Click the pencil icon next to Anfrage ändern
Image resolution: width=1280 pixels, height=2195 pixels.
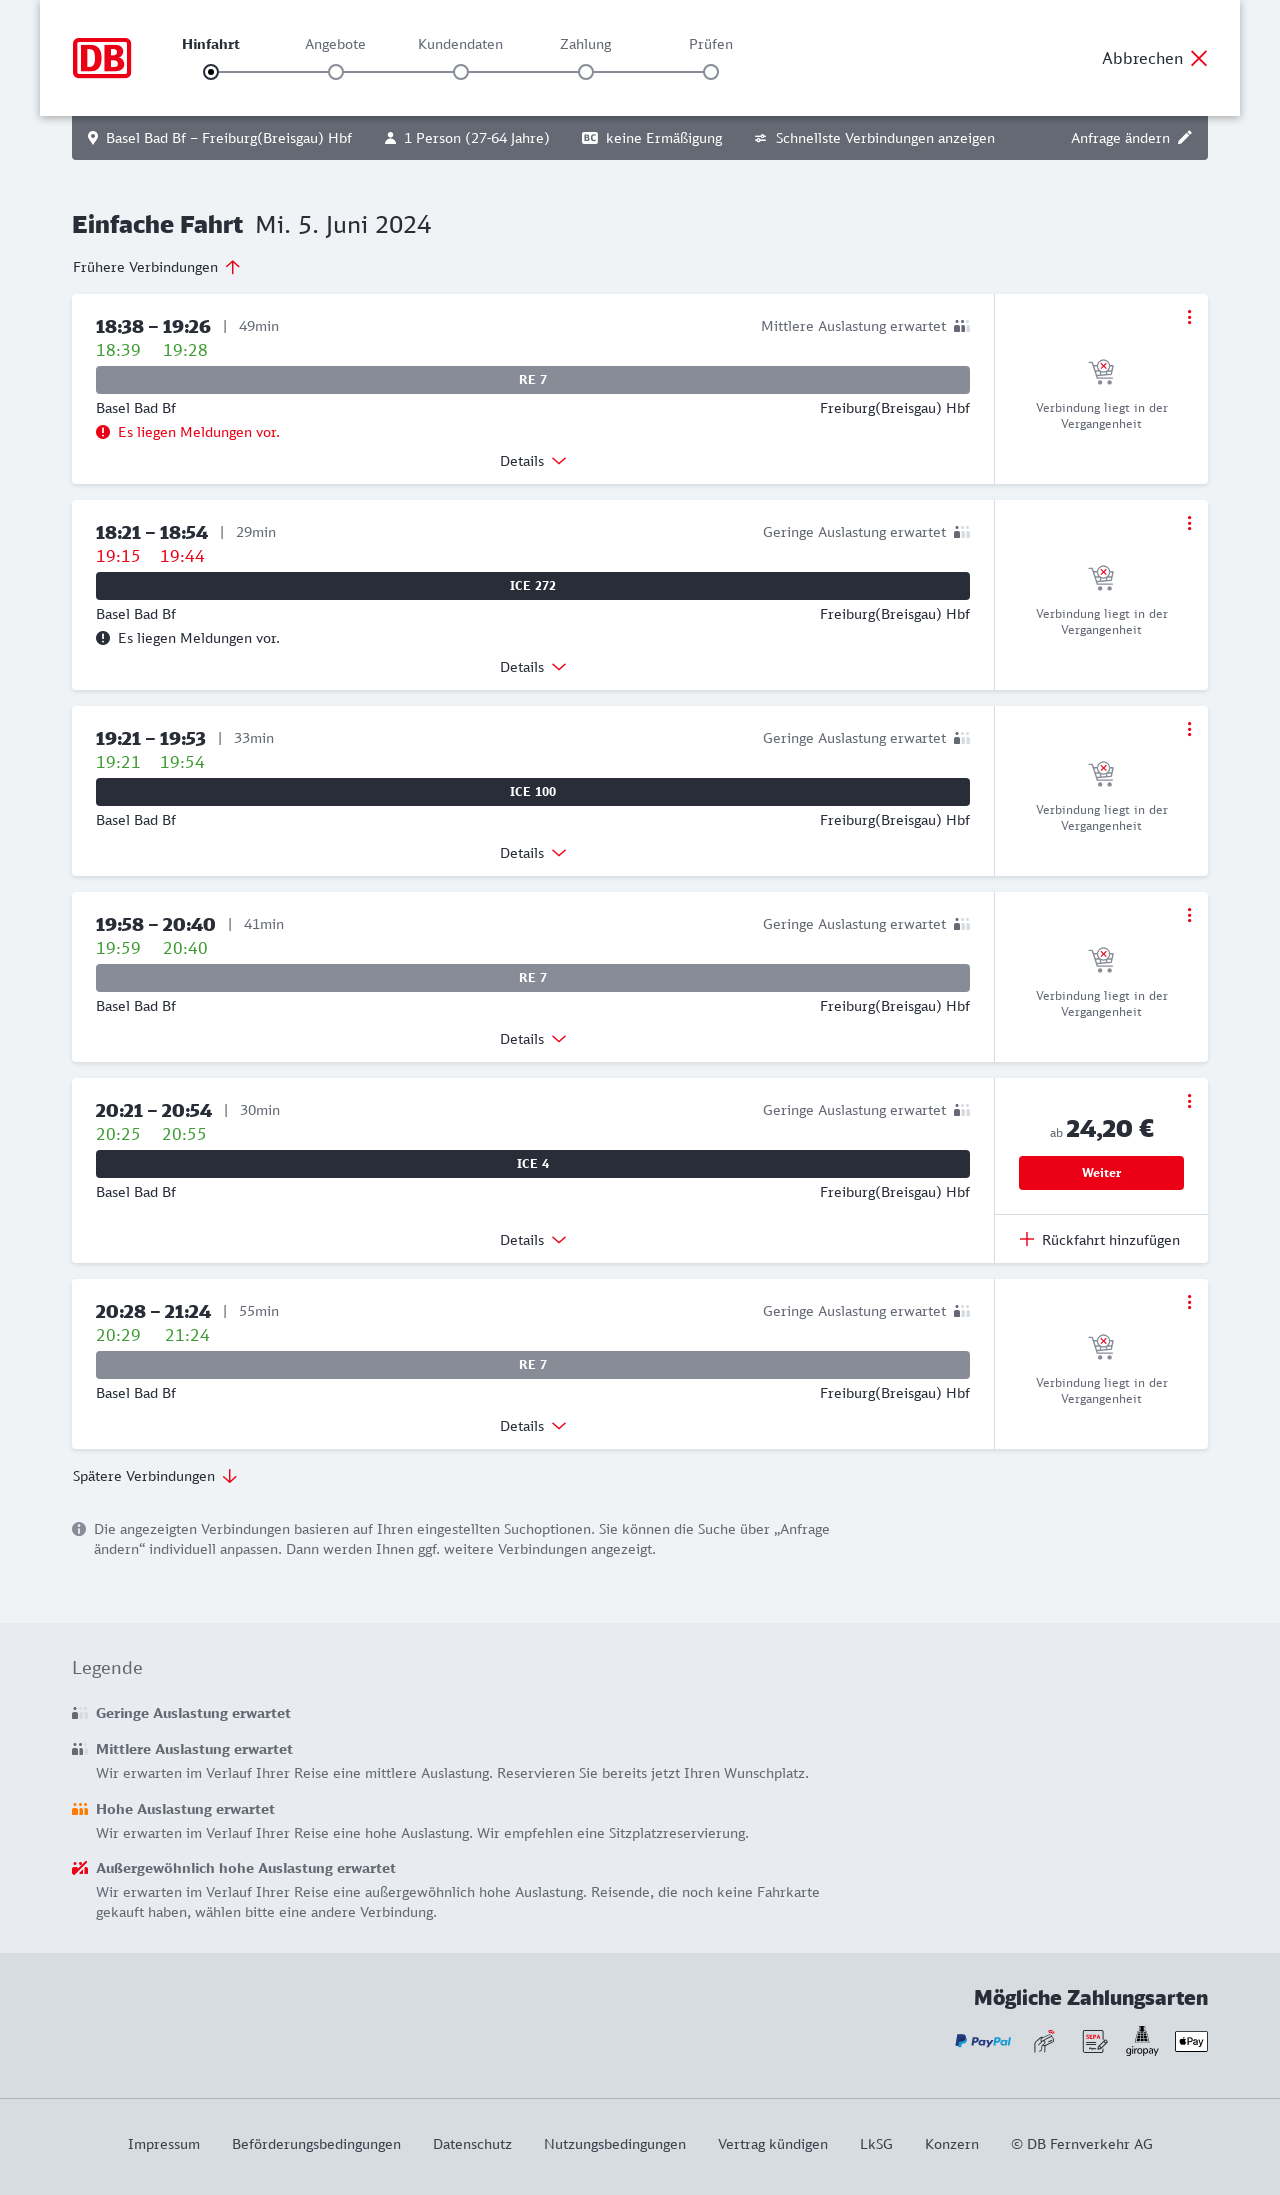coord(1185,138)
